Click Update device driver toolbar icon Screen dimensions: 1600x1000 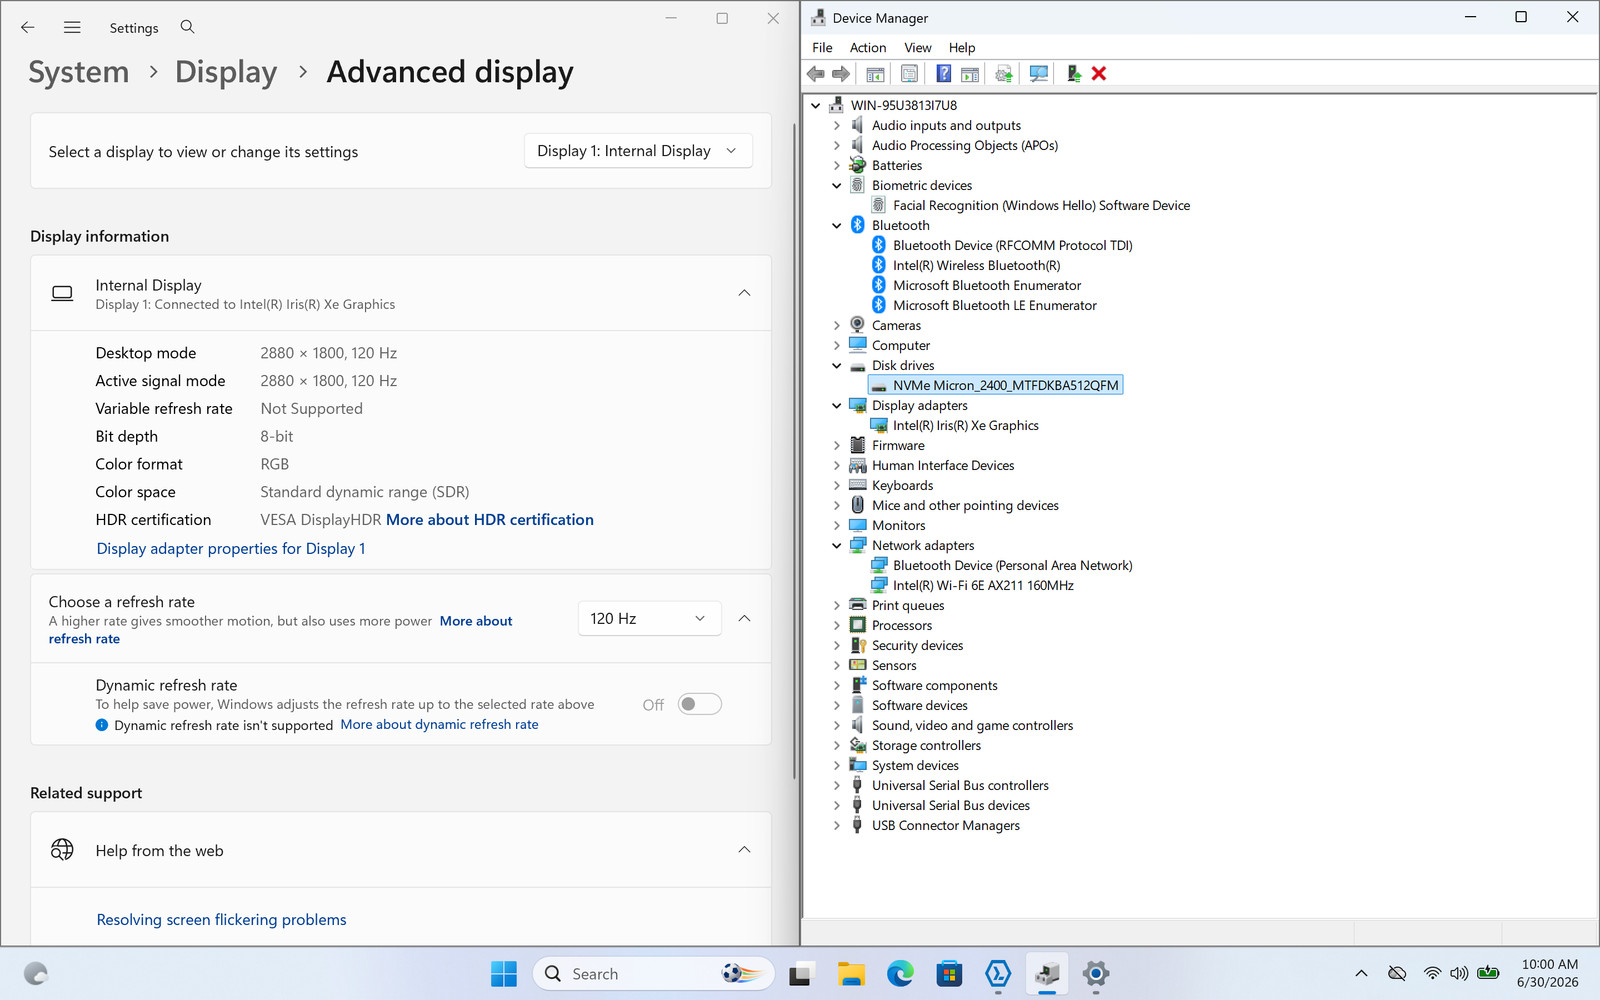pyautogui.click(x=1004, y=74)
